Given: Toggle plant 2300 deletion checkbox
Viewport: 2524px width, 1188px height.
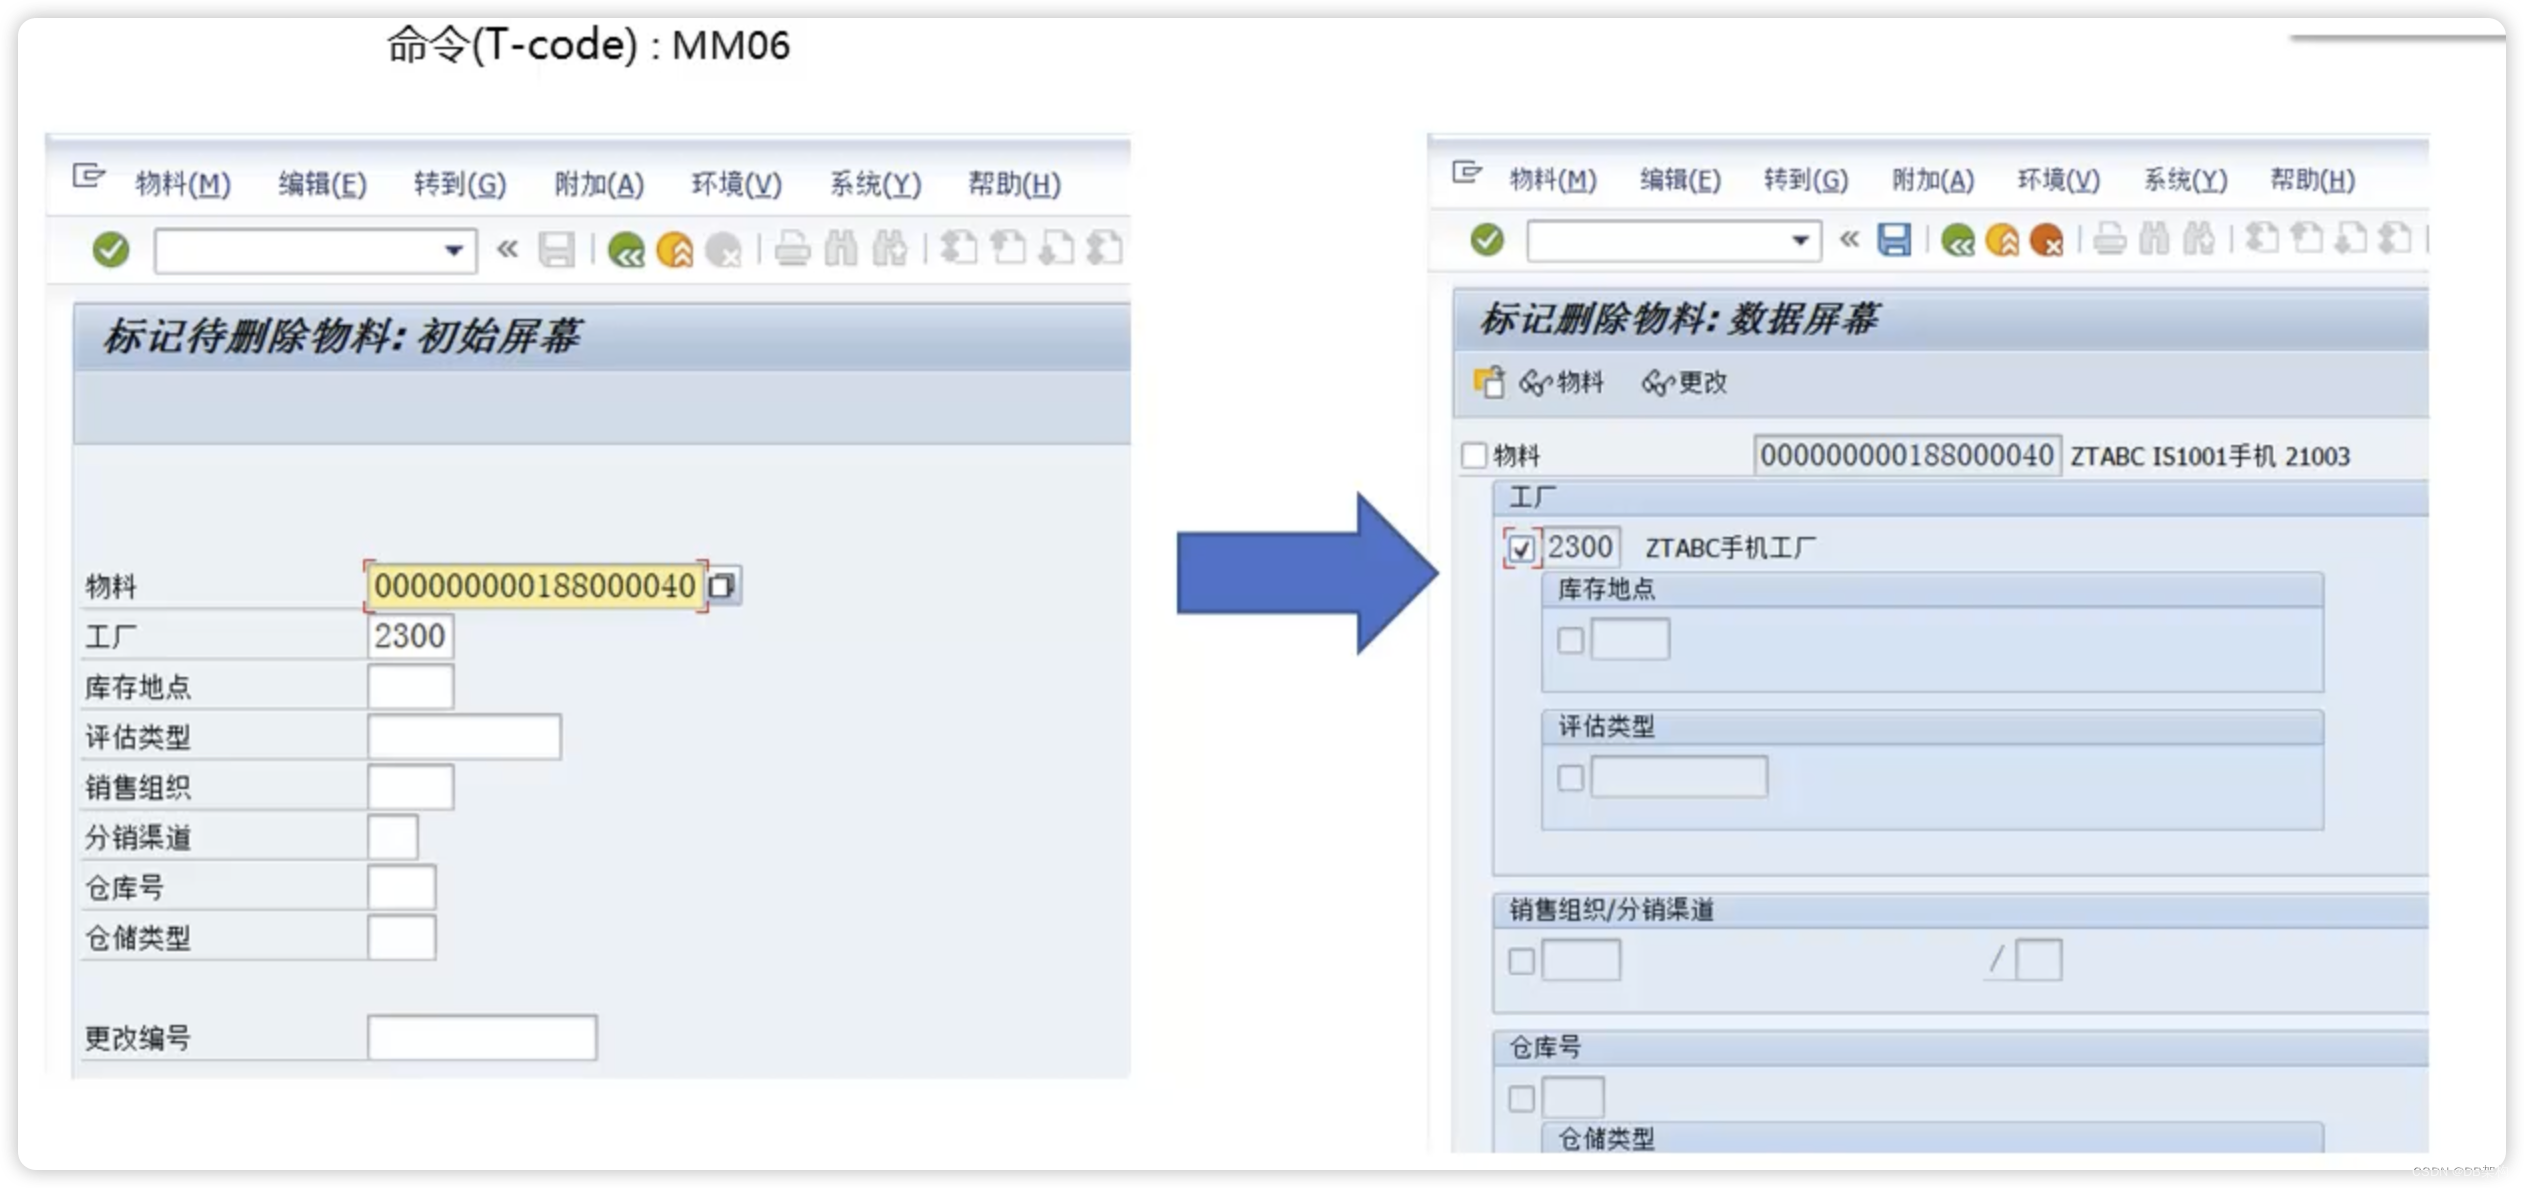Looking at the screenshot, I should 1520,548.
